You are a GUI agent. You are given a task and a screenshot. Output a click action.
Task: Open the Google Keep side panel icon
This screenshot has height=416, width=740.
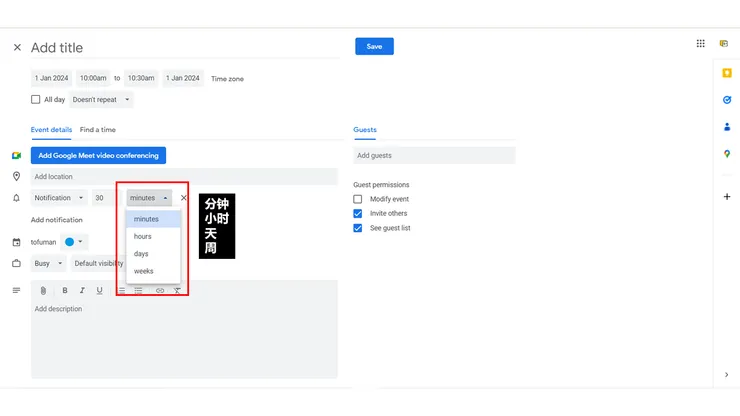pyautogui.click(x=727, y=73)
